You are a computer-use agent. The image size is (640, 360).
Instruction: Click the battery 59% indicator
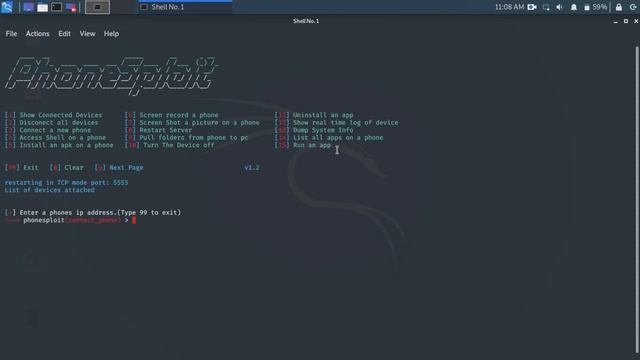pyautogui.click(x=596, y=7)
